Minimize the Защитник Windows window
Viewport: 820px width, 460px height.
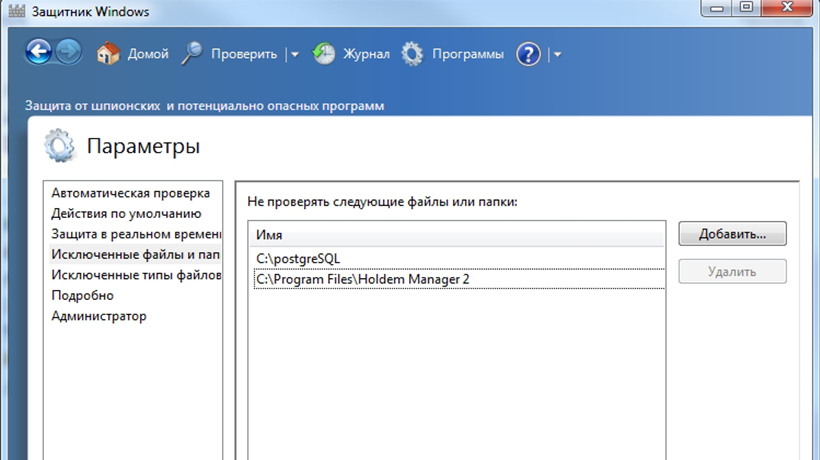pos(716,8)
